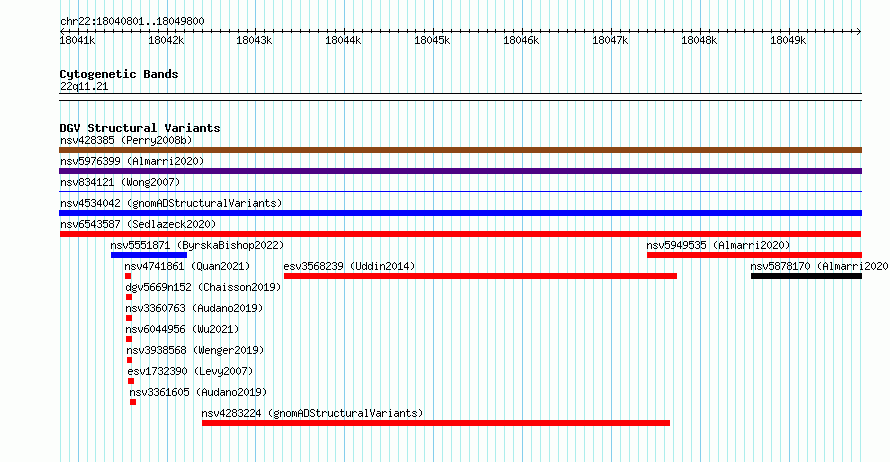This screenshot has height=462, width=890.
Task: Click small red nsv6044956 marker
Action: (129, 339)
